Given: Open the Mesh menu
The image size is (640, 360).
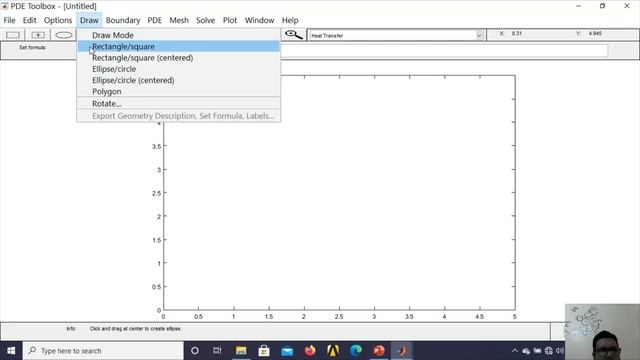Looking at the screenshot, I should tap(179, 20).
